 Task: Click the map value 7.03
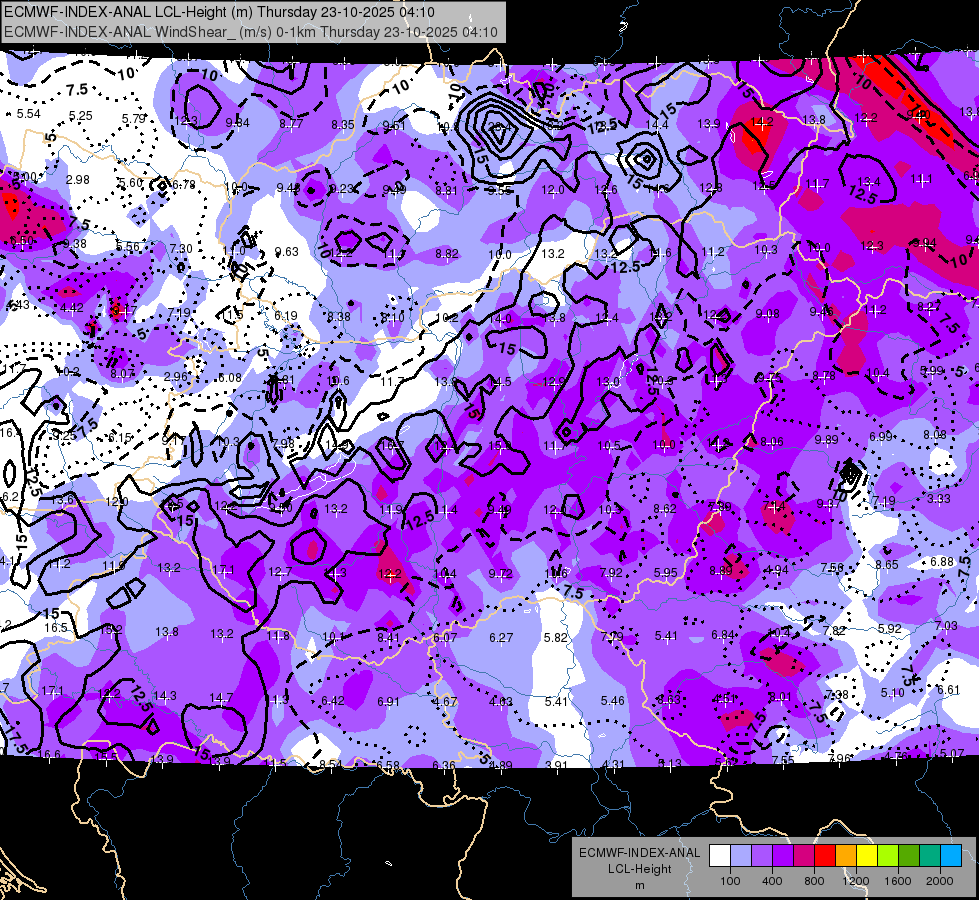(946, 626)
